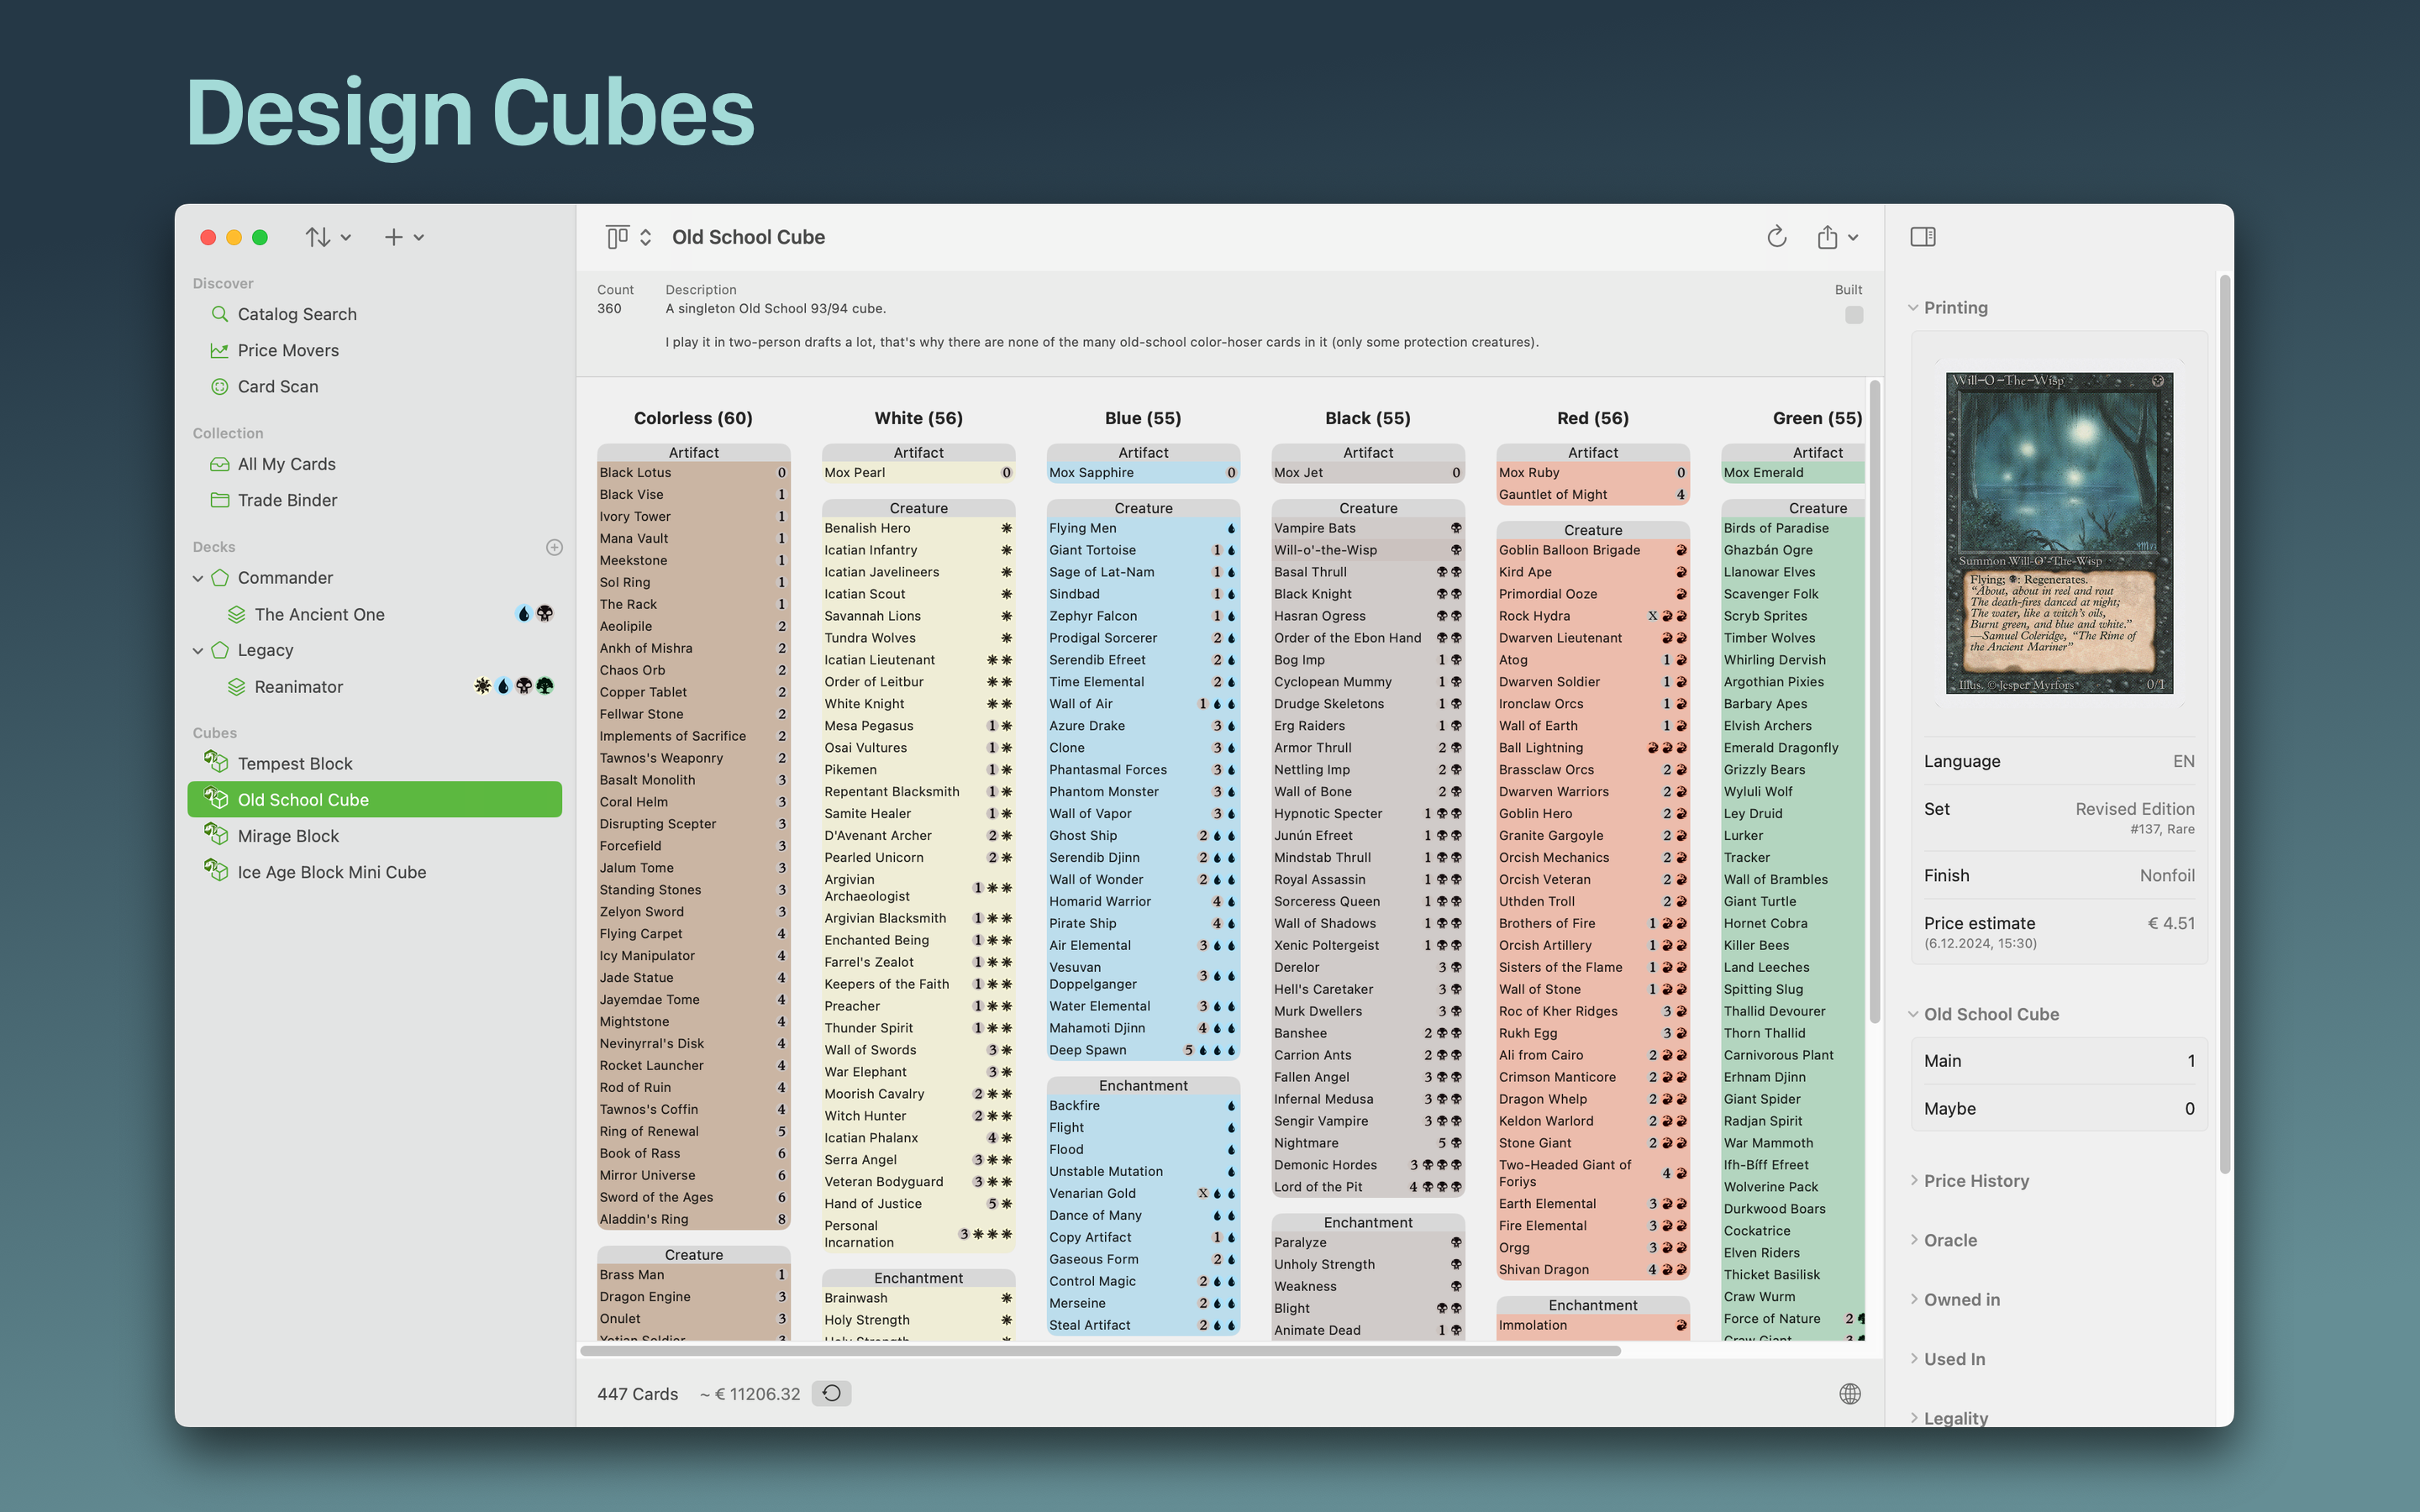The image size is (2420, 1512).
Task: Click the Card Scan icon
Action: pos(219,386)
